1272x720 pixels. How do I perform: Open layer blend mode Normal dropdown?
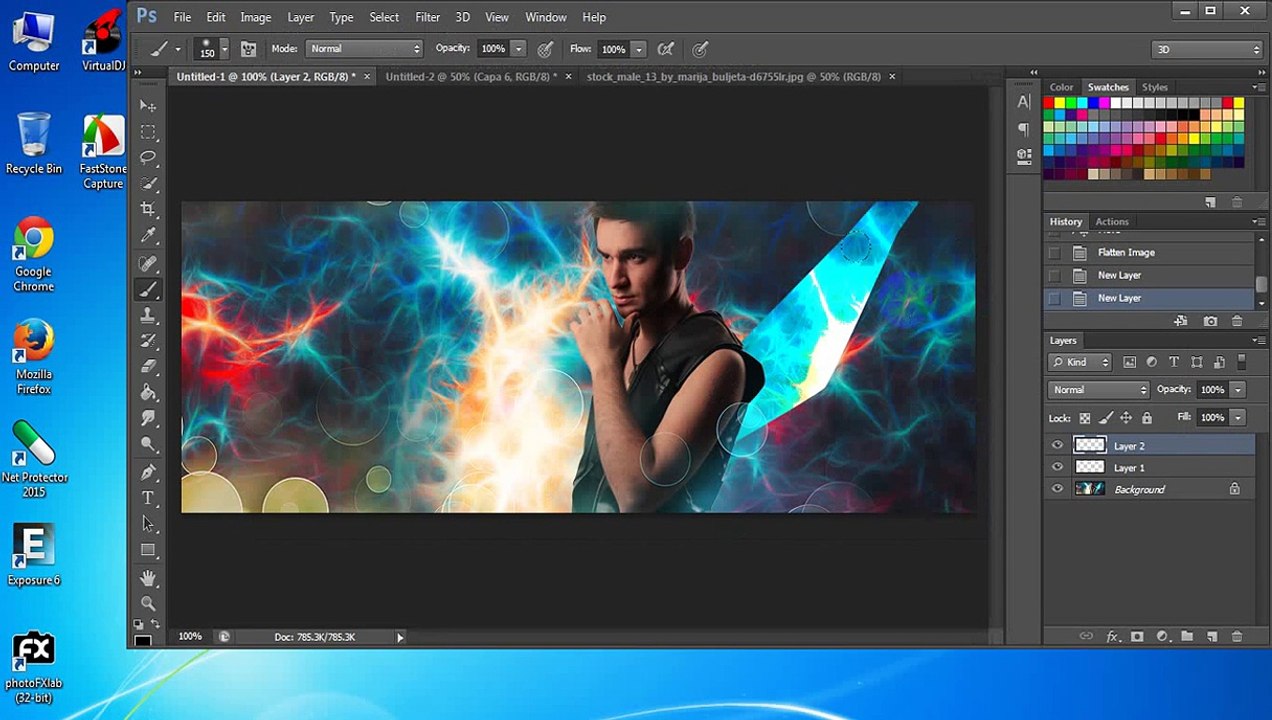point(1099,390)
